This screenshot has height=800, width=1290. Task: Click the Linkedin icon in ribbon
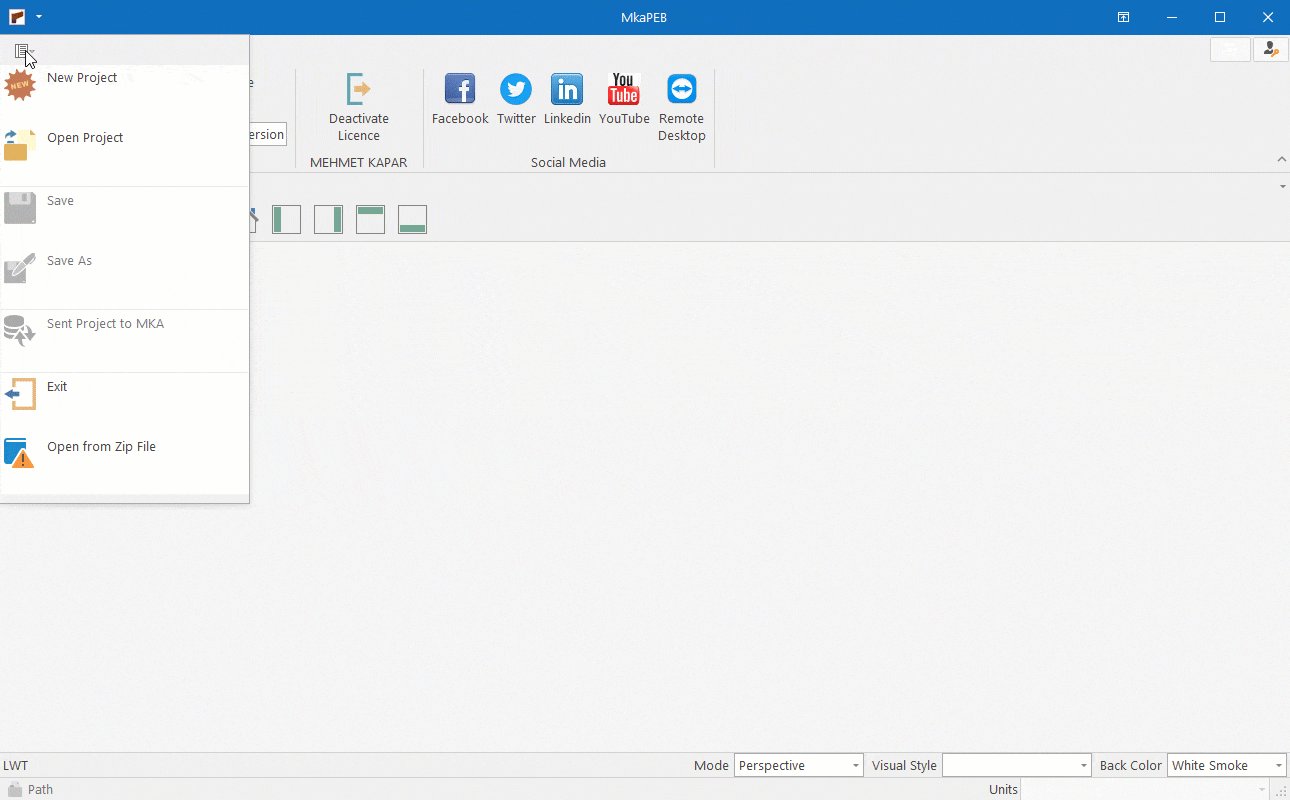(x=567, y=90)
